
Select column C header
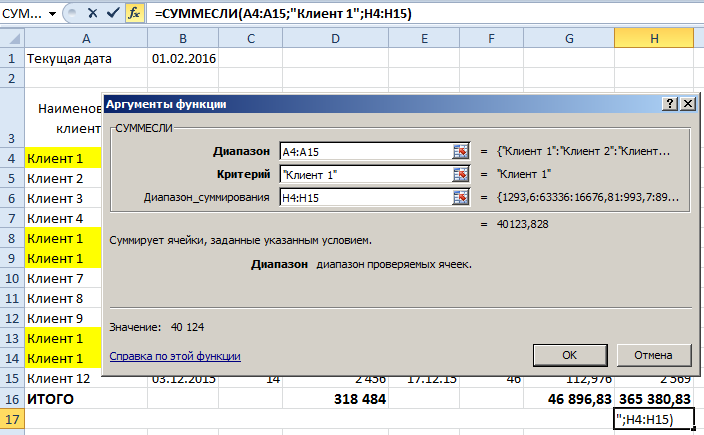[x=251, y=39]
